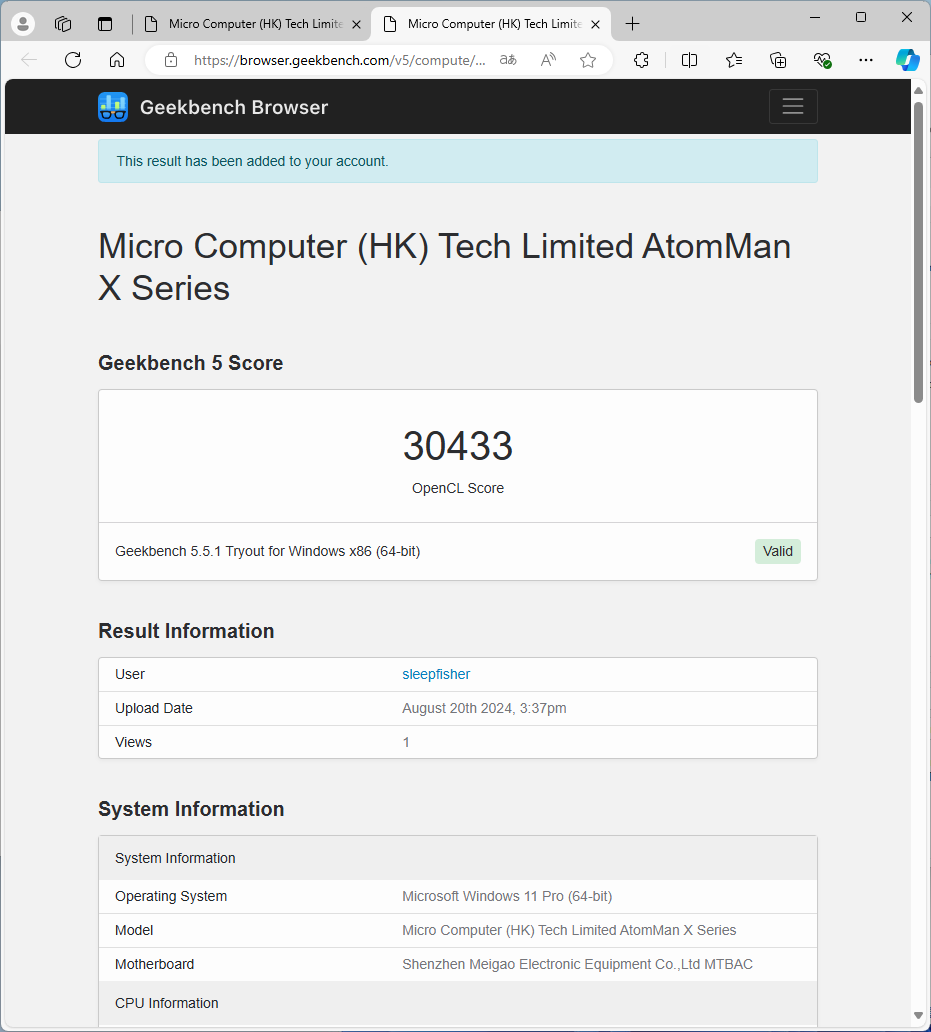Click the Geekbench logo icon
This screenshot has height=1032, width=931.
(x=113, y=107)
